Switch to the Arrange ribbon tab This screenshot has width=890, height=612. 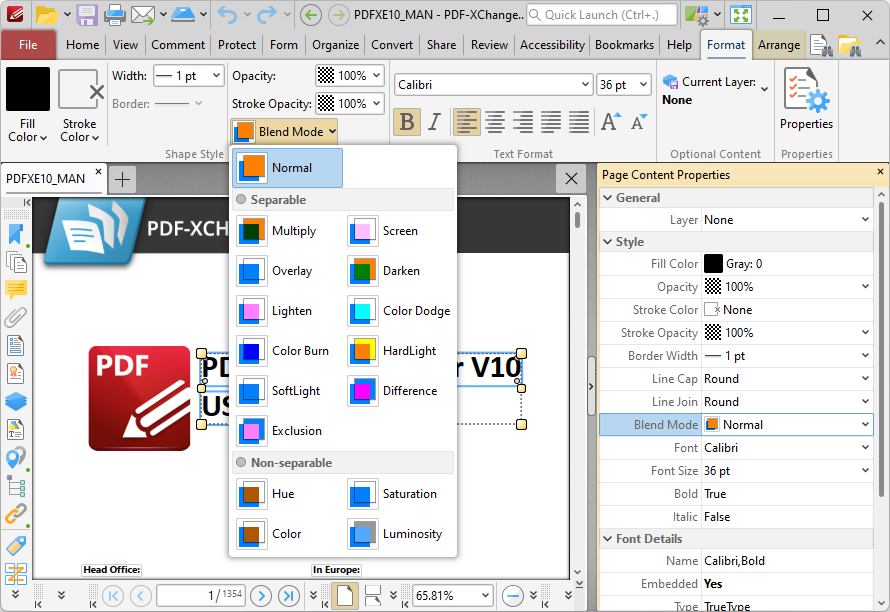(x=778, y=45)
